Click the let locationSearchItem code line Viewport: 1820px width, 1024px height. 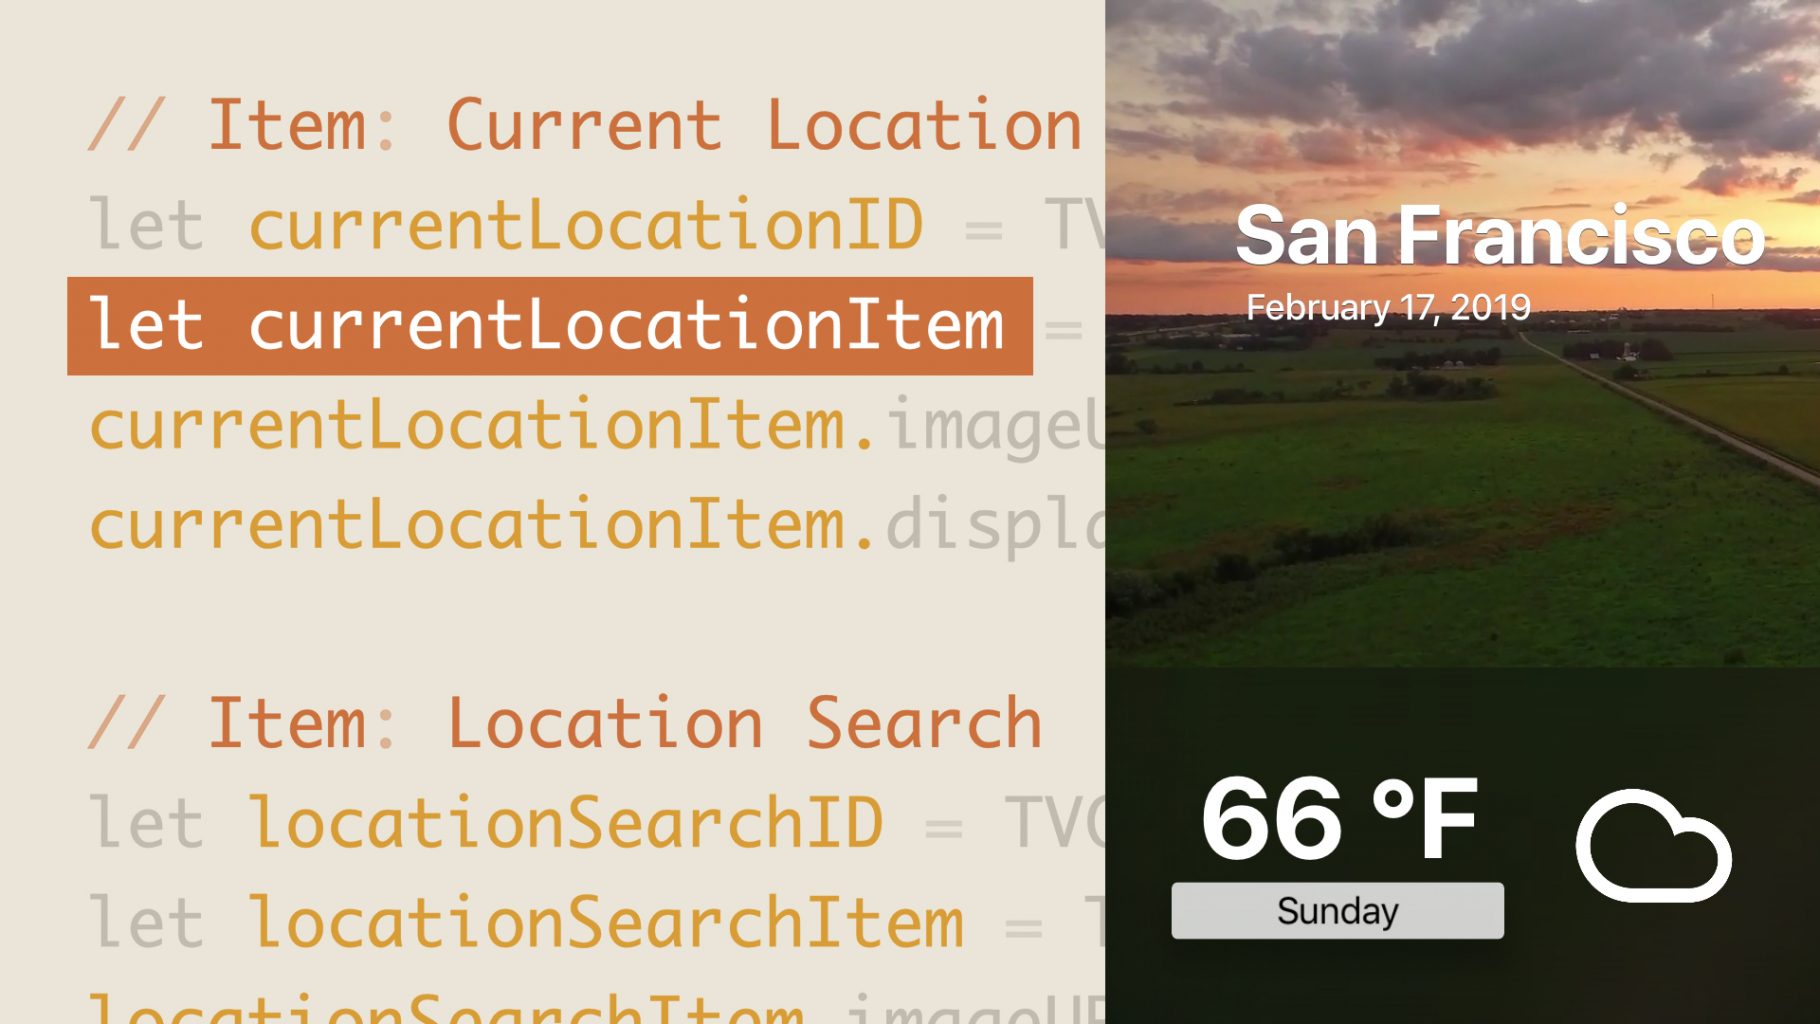[x=597, y=922]
